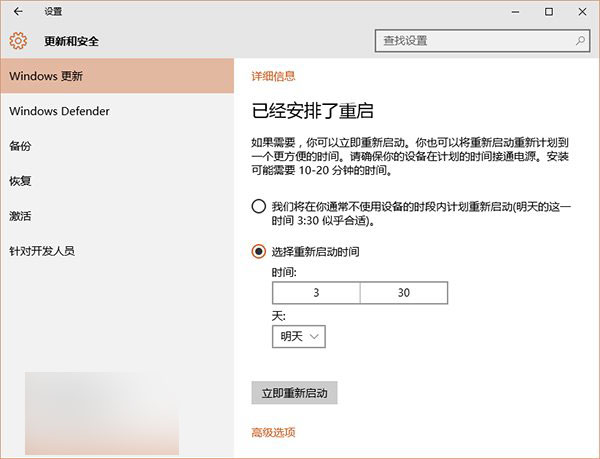Switch to the 恢复 section
Screen dimensions: 600x459
point(21,181)
